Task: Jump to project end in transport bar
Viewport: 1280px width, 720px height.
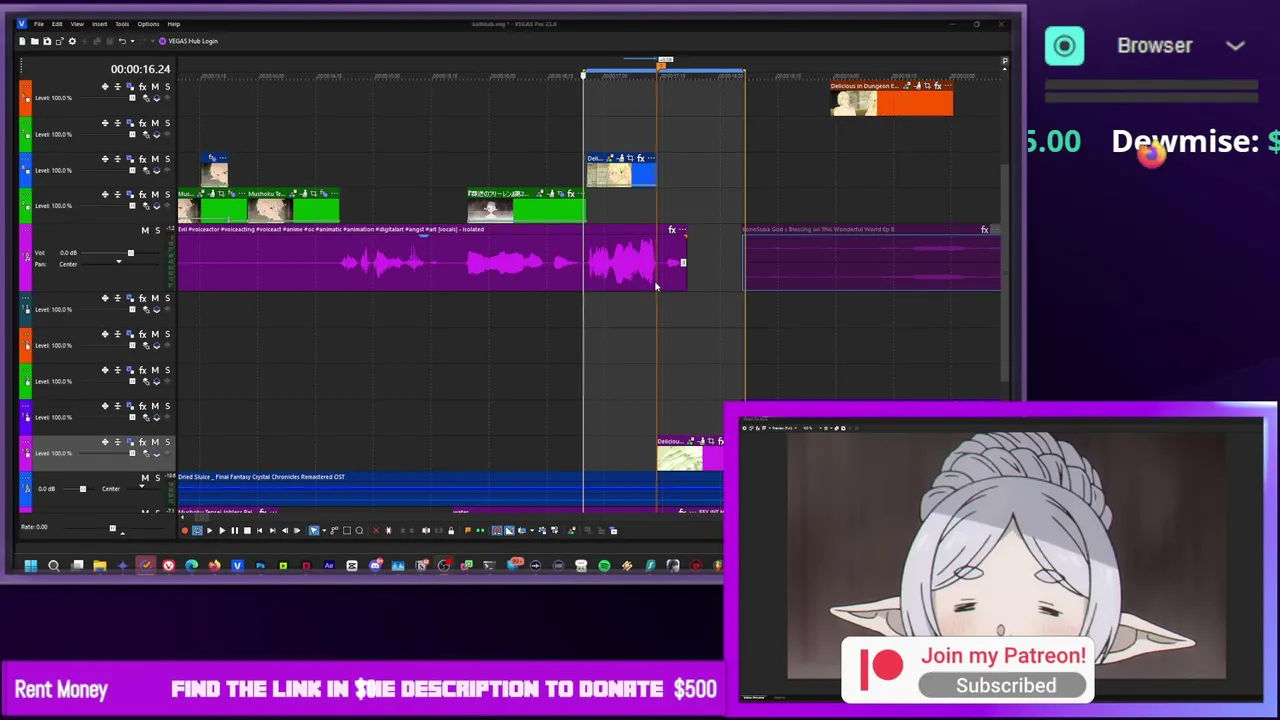Action: 272,531
